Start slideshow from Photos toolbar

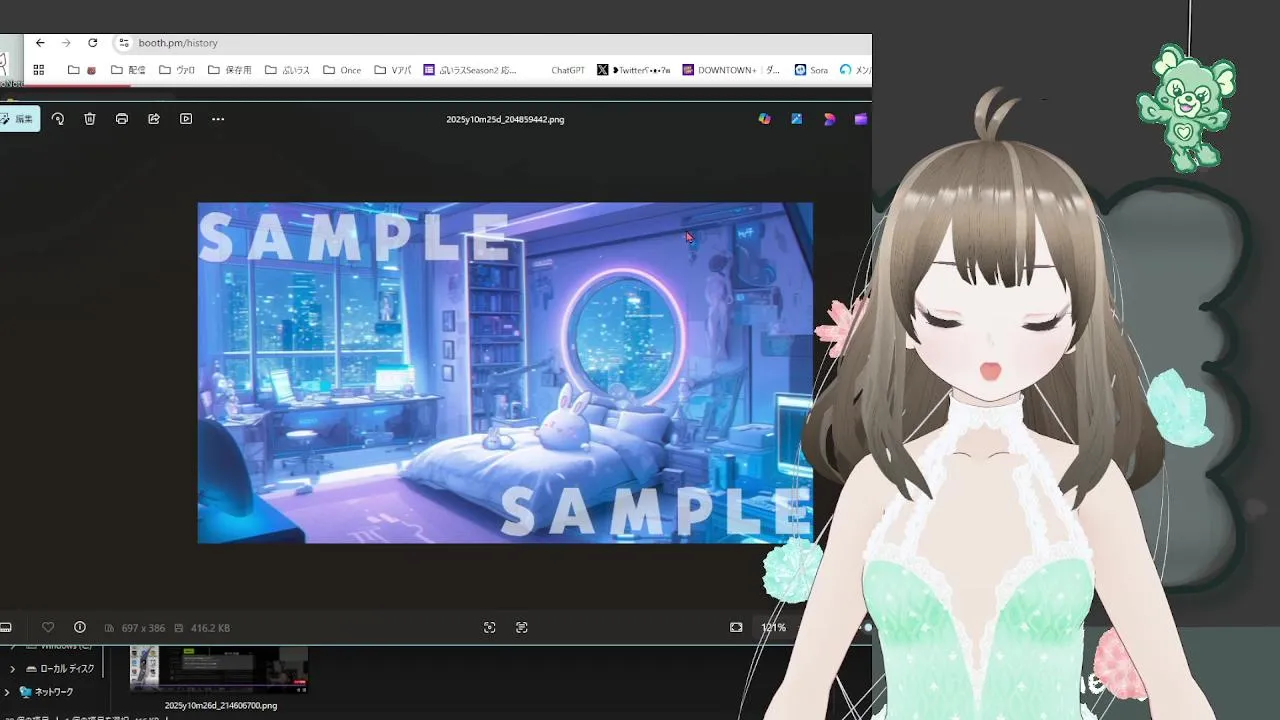coord(186,119)
